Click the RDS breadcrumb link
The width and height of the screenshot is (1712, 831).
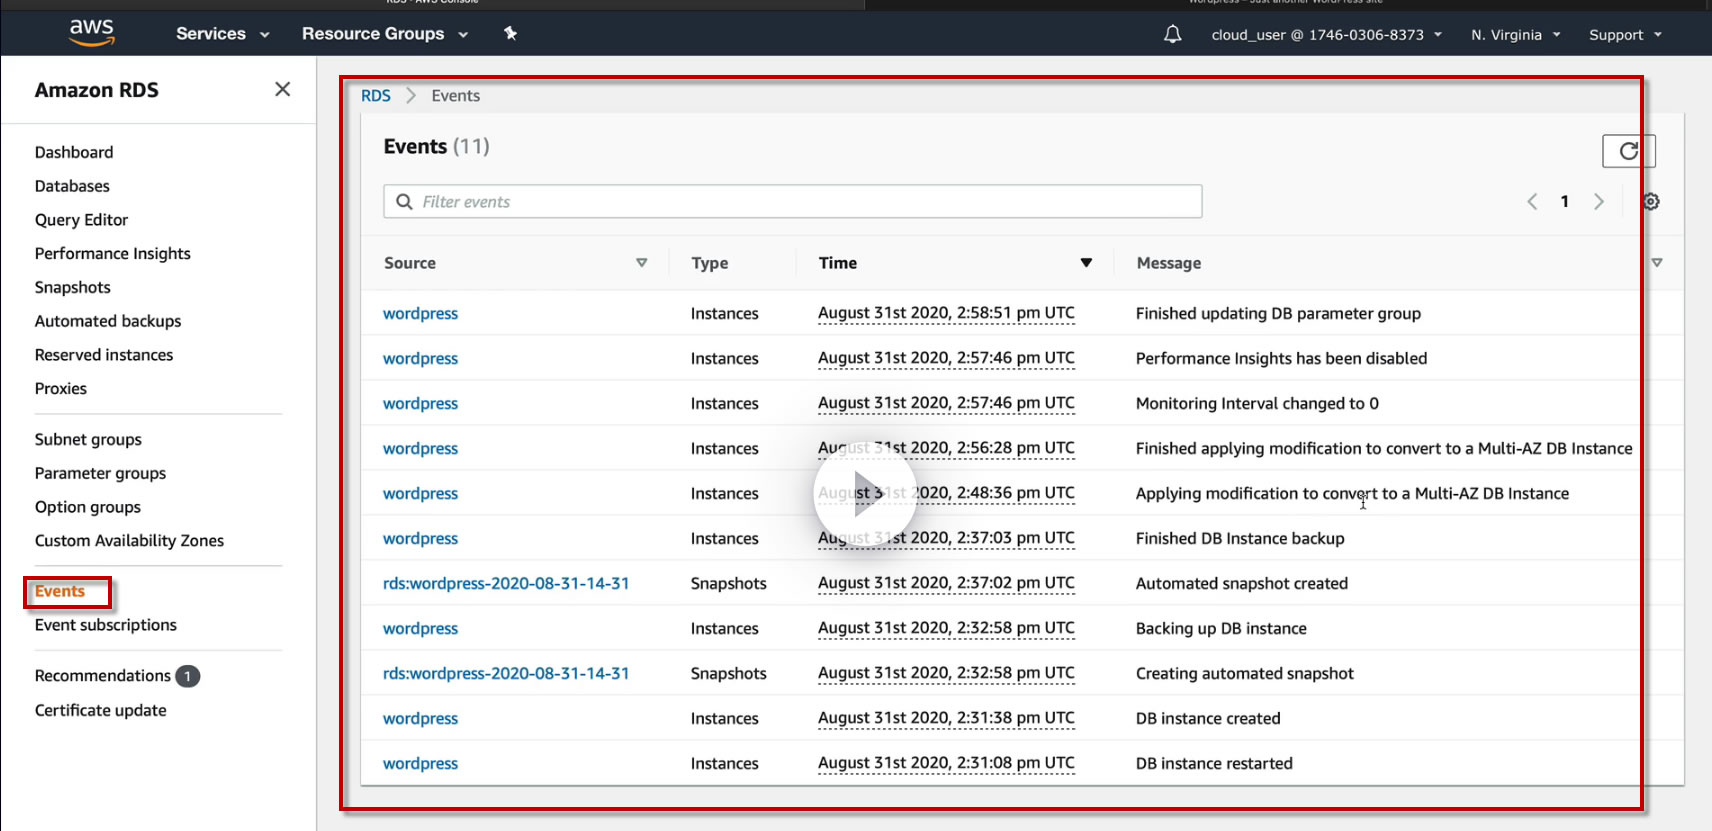point(375,96)
